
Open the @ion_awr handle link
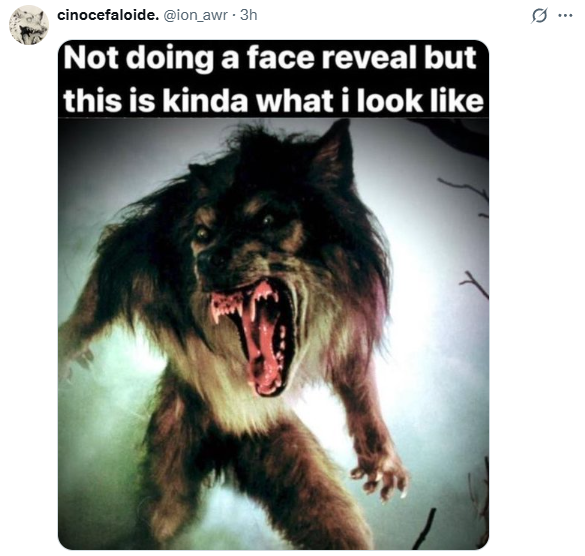195,15
